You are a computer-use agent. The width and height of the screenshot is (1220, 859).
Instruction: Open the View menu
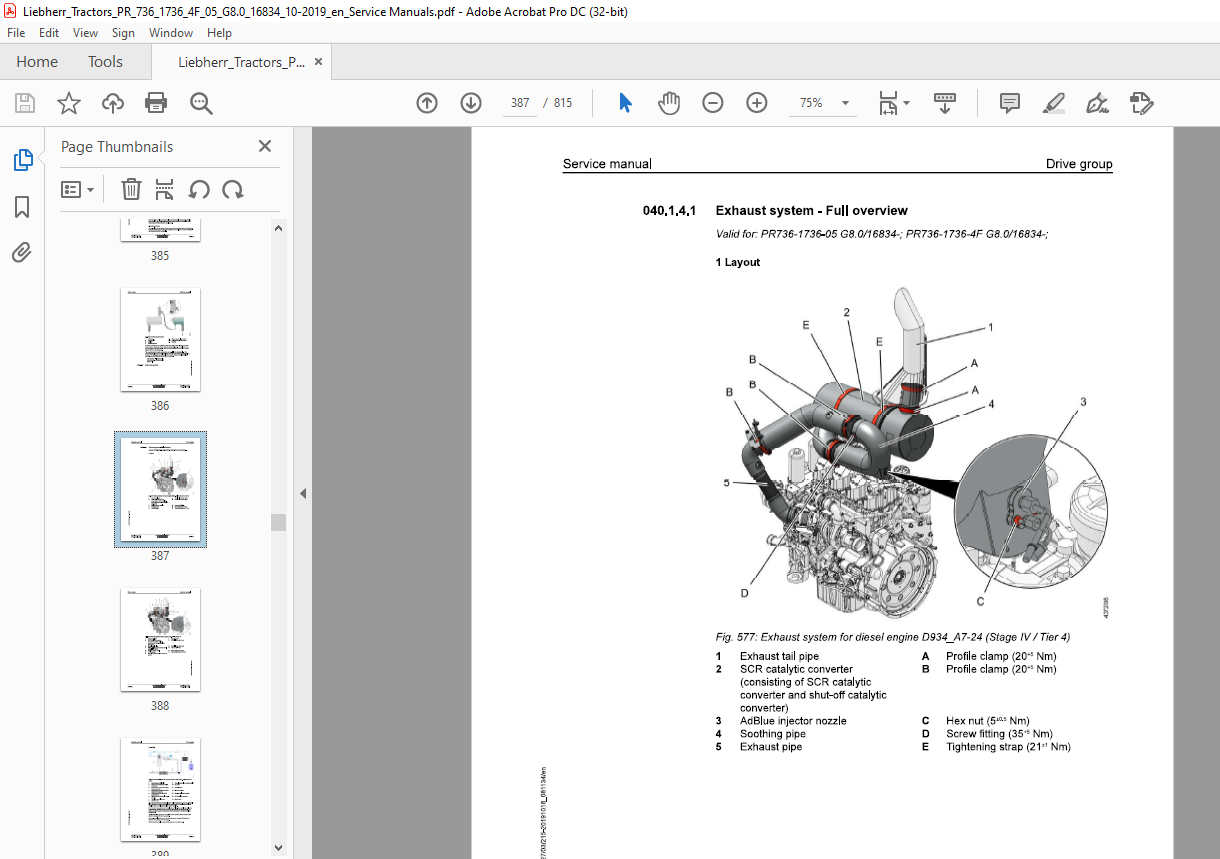85,33
